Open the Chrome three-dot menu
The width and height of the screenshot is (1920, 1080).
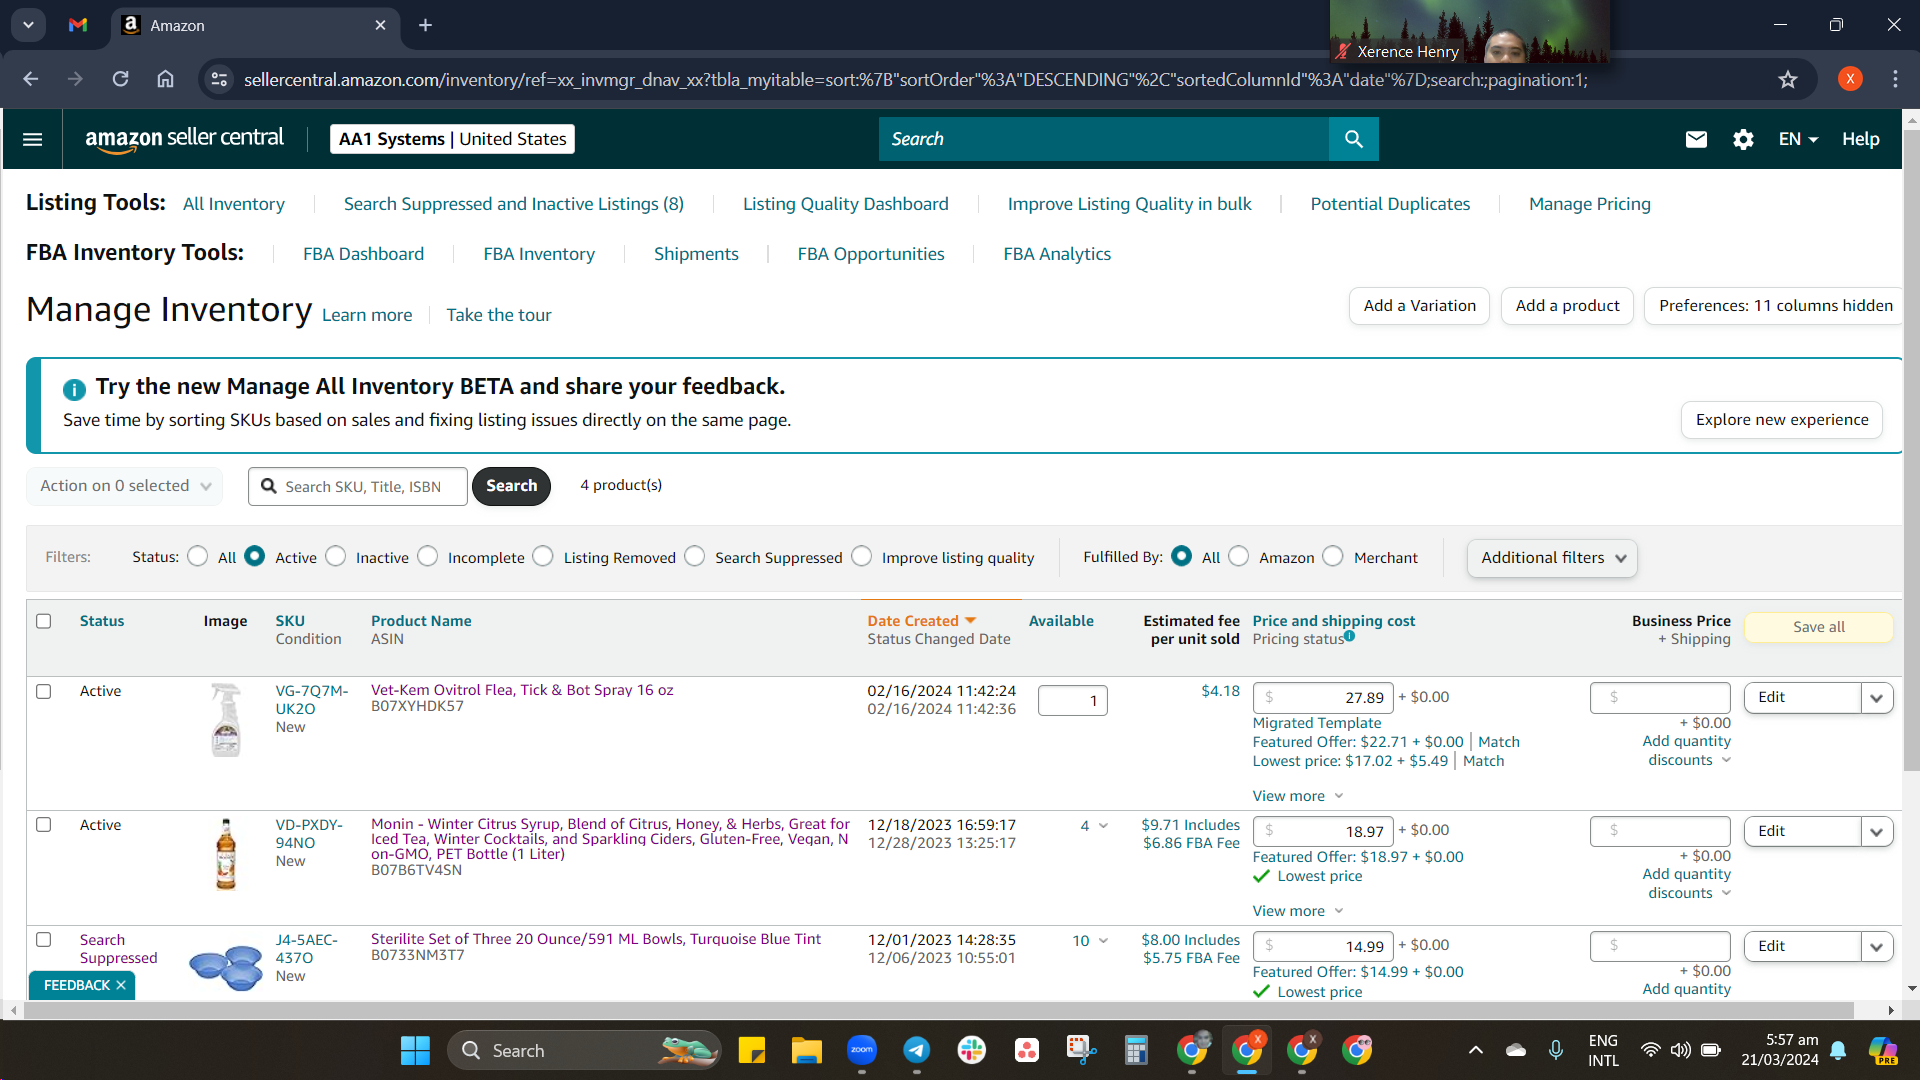(1895, 79)
